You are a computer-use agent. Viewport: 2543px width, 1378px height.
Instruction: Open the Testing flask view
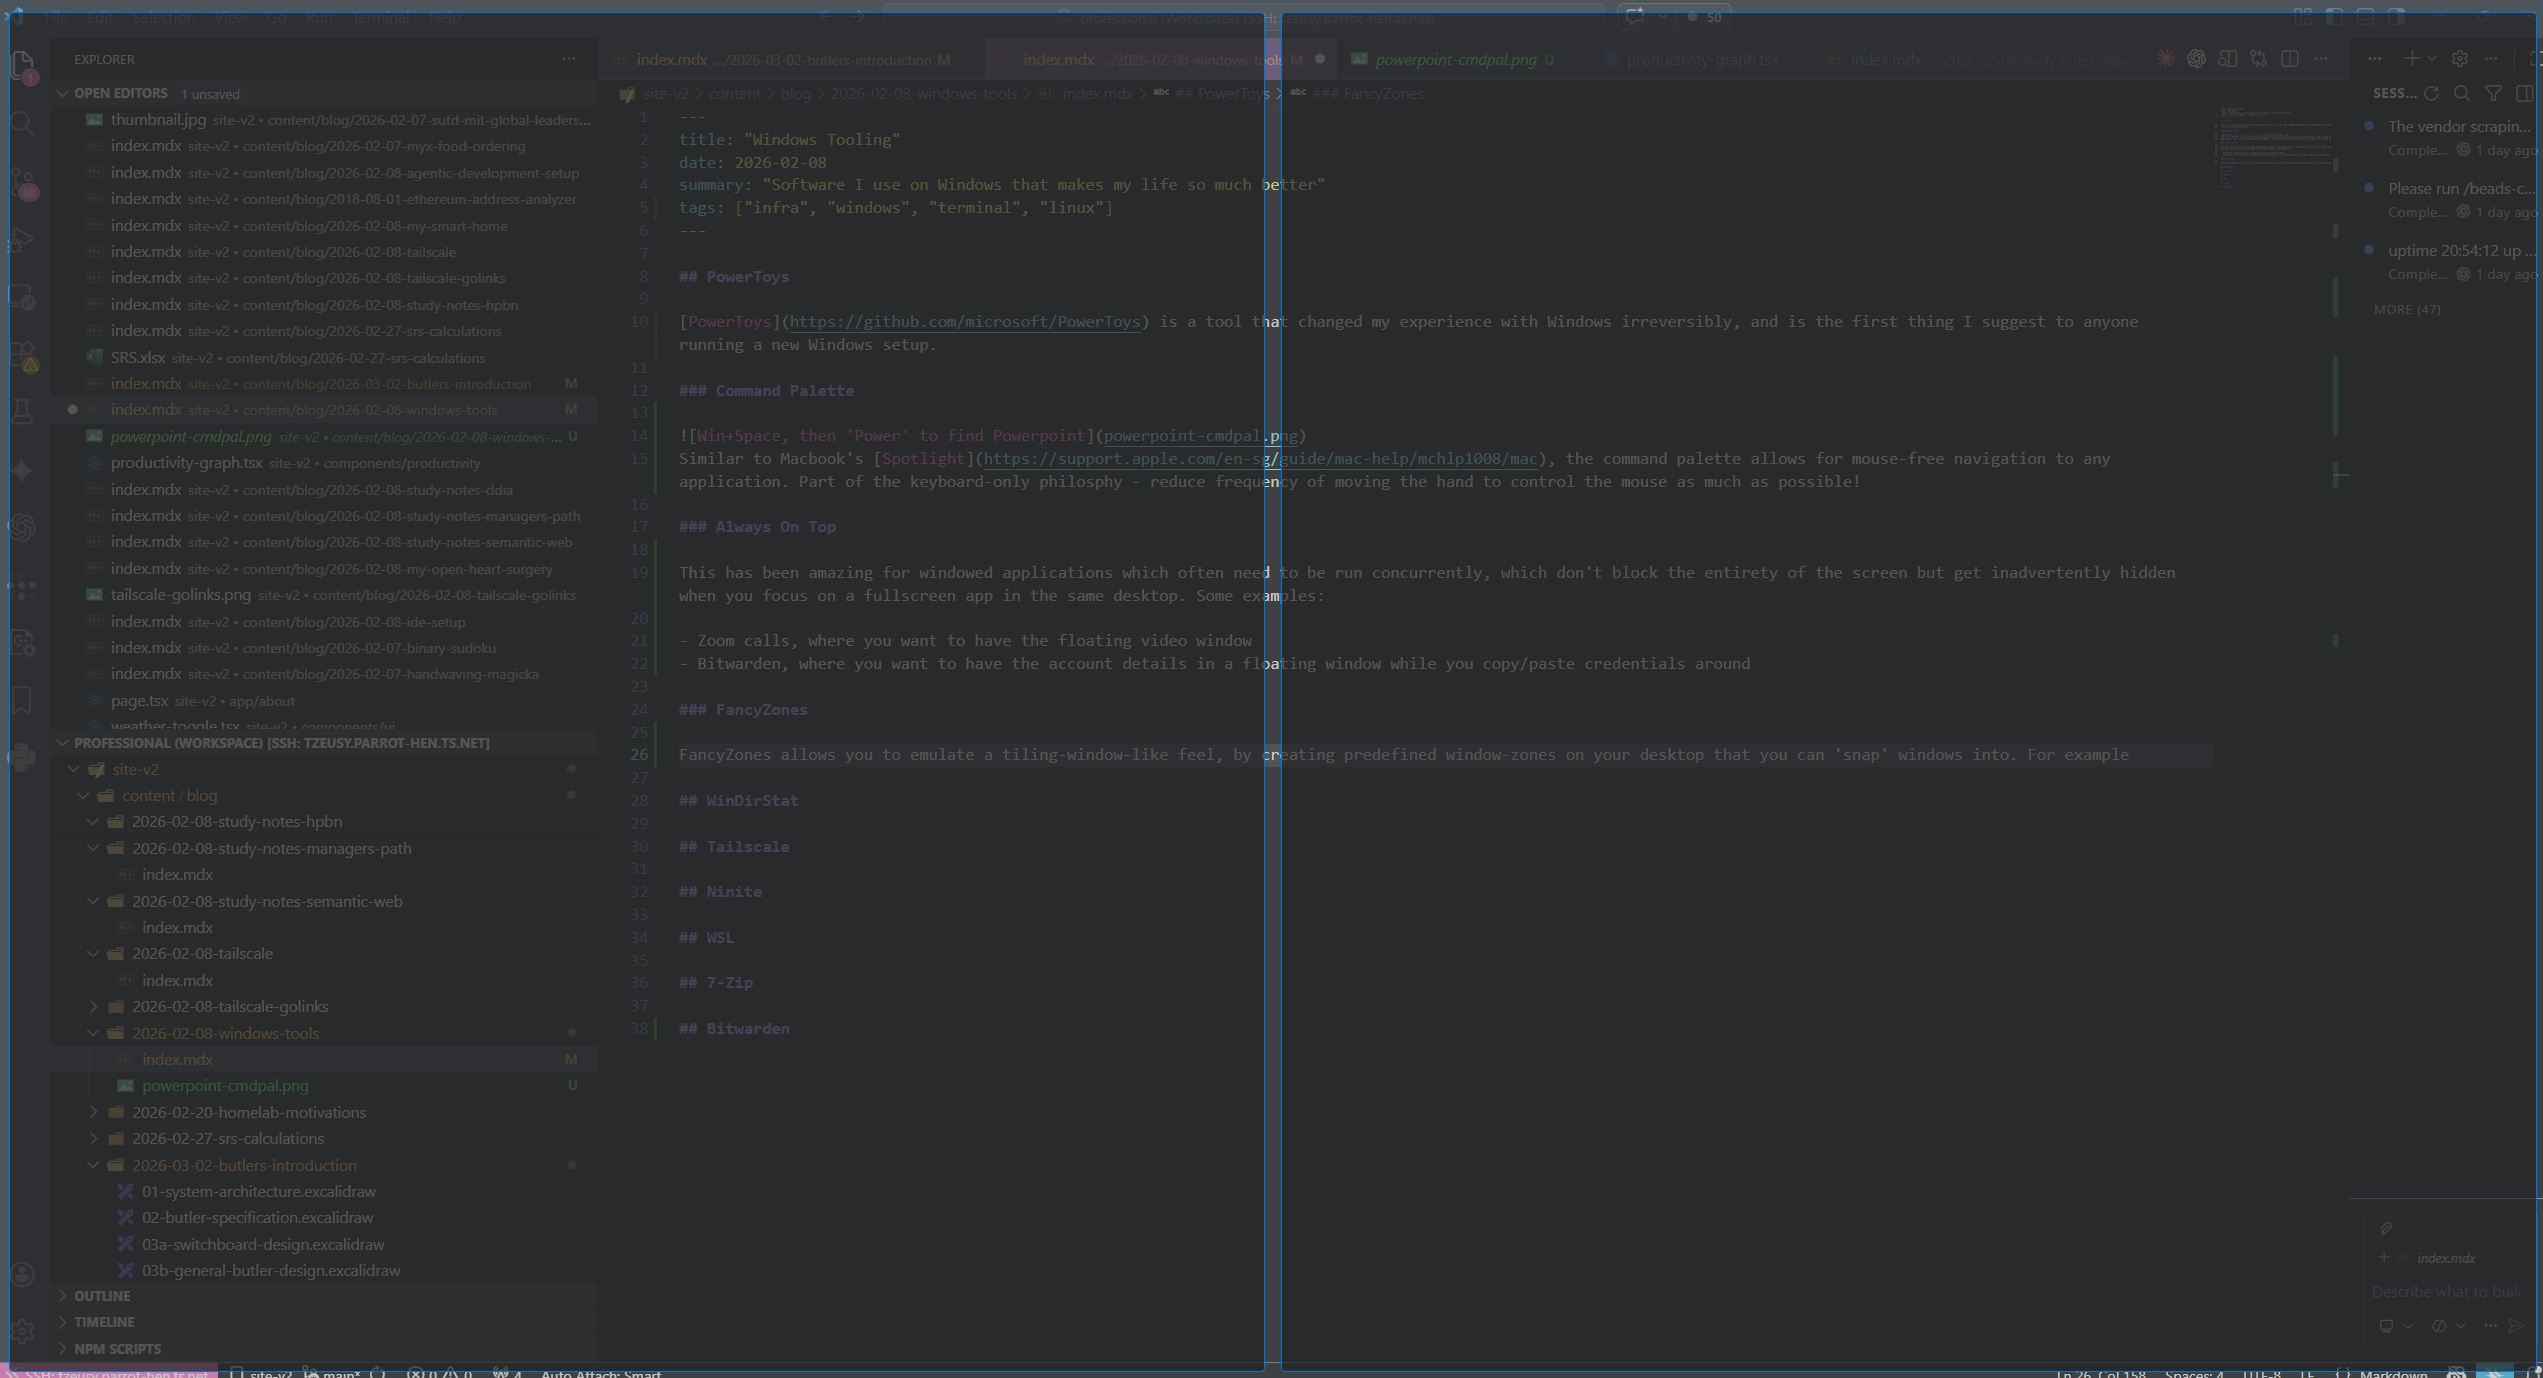23,411
